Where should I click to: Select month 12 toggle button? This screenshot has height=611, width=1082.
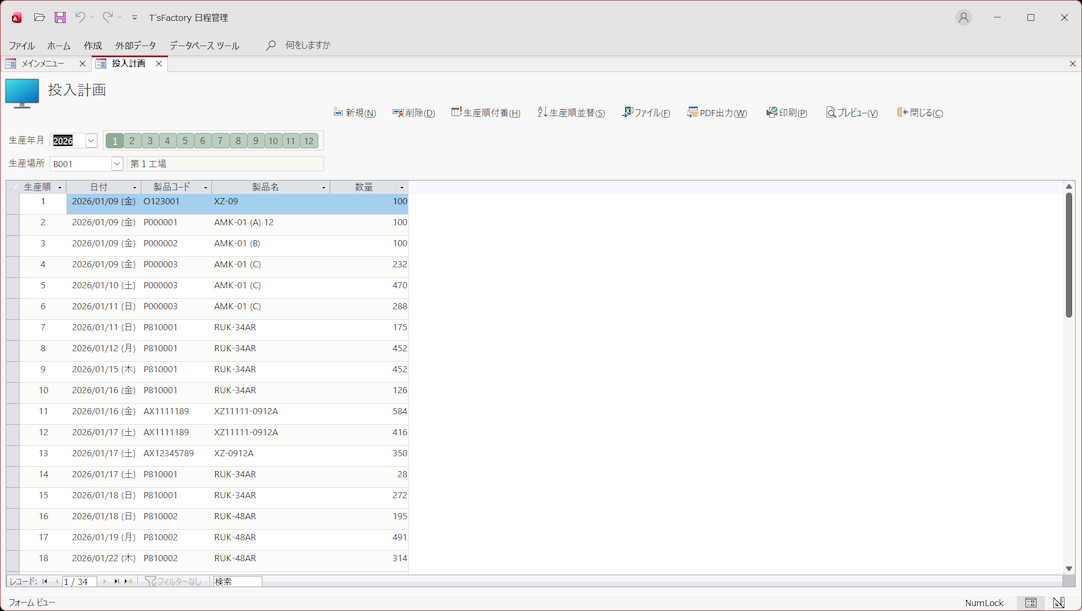tap(309, 141)
